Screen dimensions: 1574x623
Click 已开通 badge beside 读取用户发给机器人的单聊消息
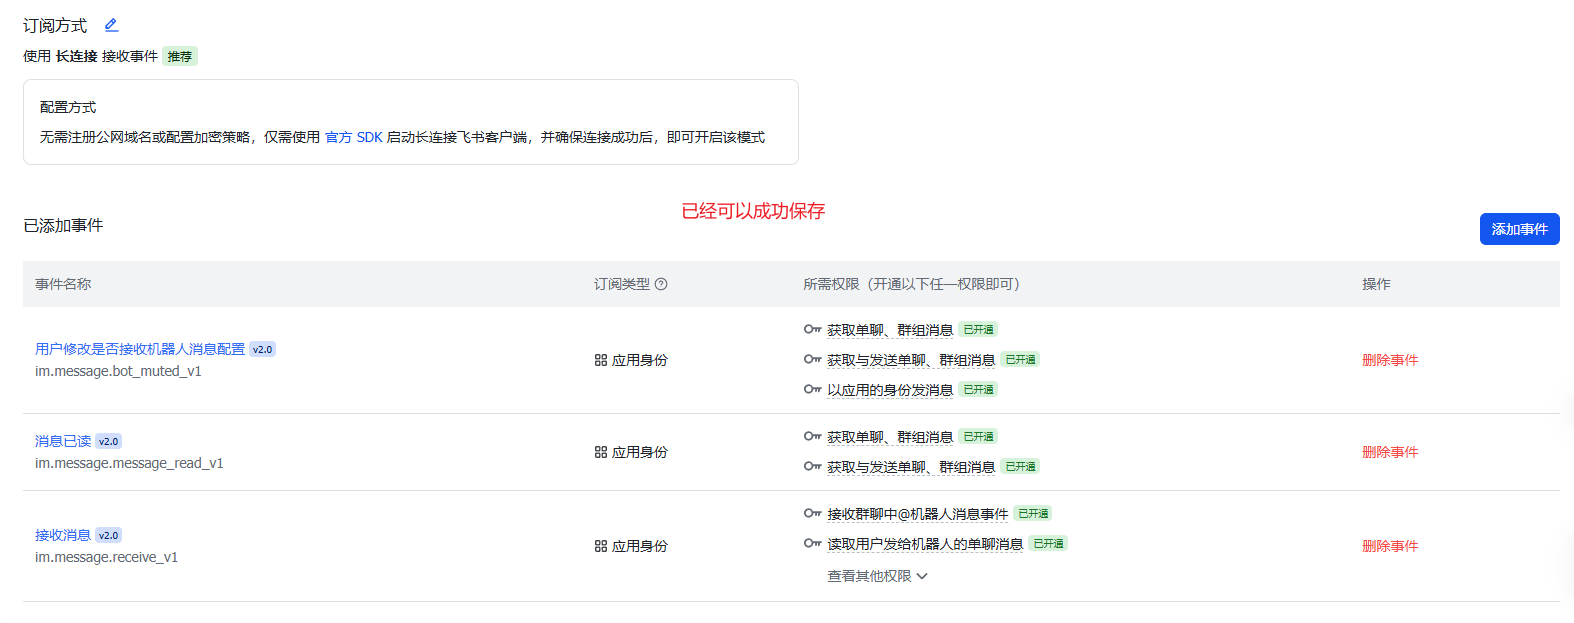pyautogui.click(x=1048, y=543)
